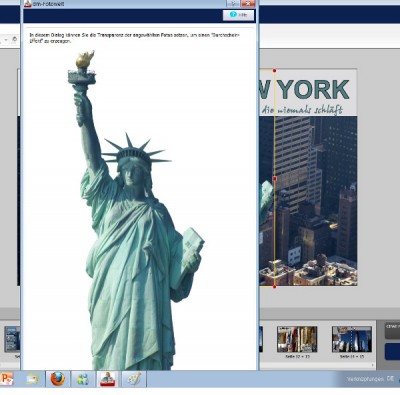This screenshot has height=395, width=400.
Task: Click the dm-Fotowelt title bar app icon
Action: [28, 4]
